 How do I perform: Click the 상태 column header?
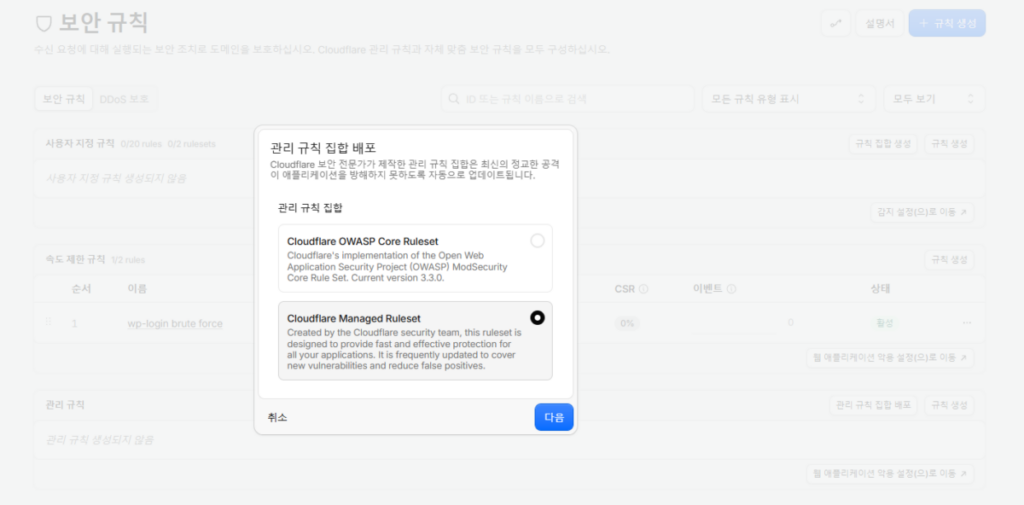880,289
